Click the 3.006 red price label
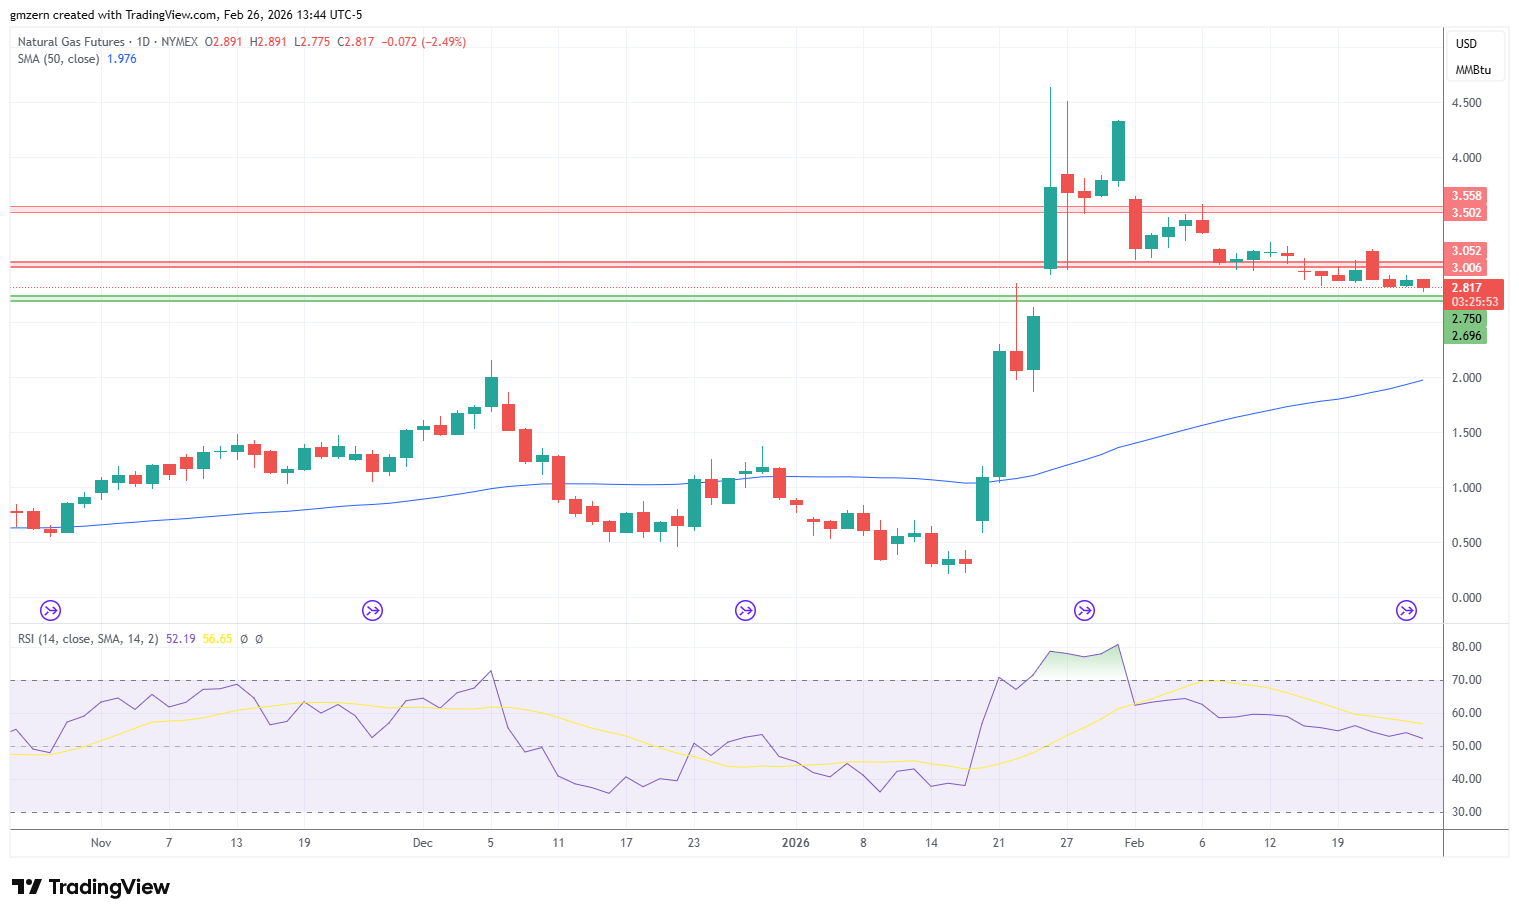This screenshot has height=917, width=1519. [1466, 268]
